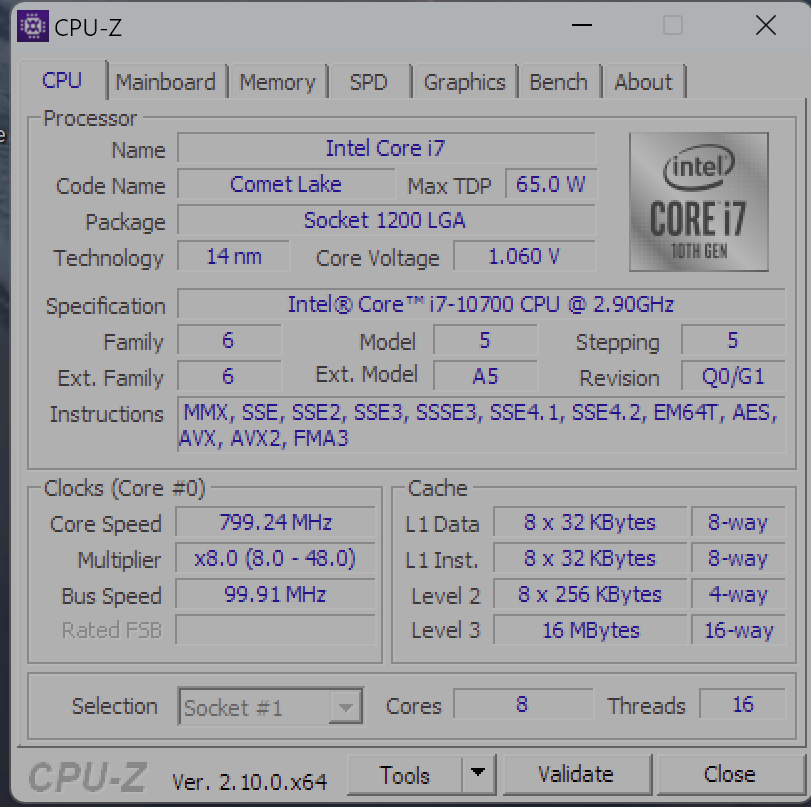Click the Level 3 associativity 16-way
The width and height of the screenshot is (811, 807).
pos(738,630)
